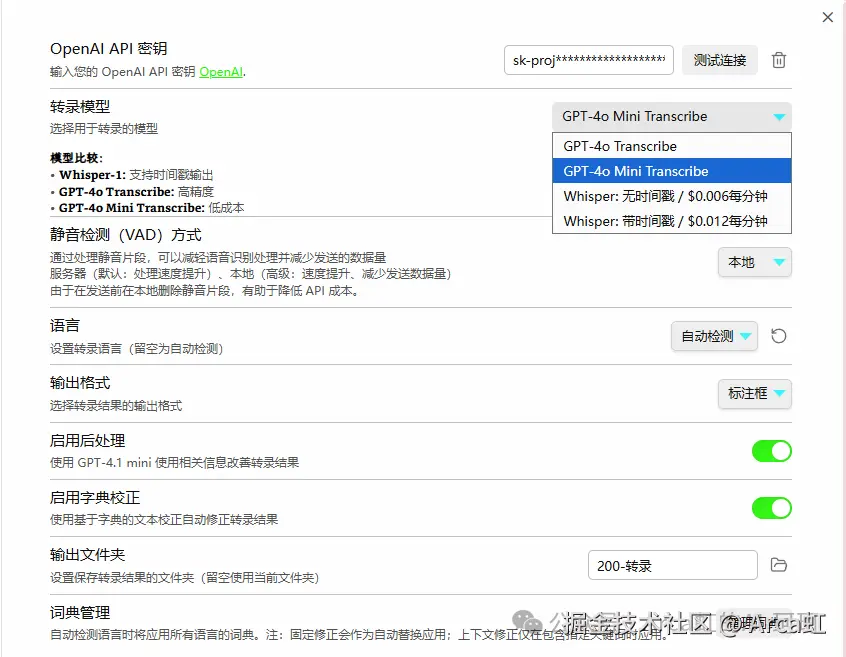Open the OpenAI link under API key
The height and width of the screenshot is (657, 846).
(221, 72)
